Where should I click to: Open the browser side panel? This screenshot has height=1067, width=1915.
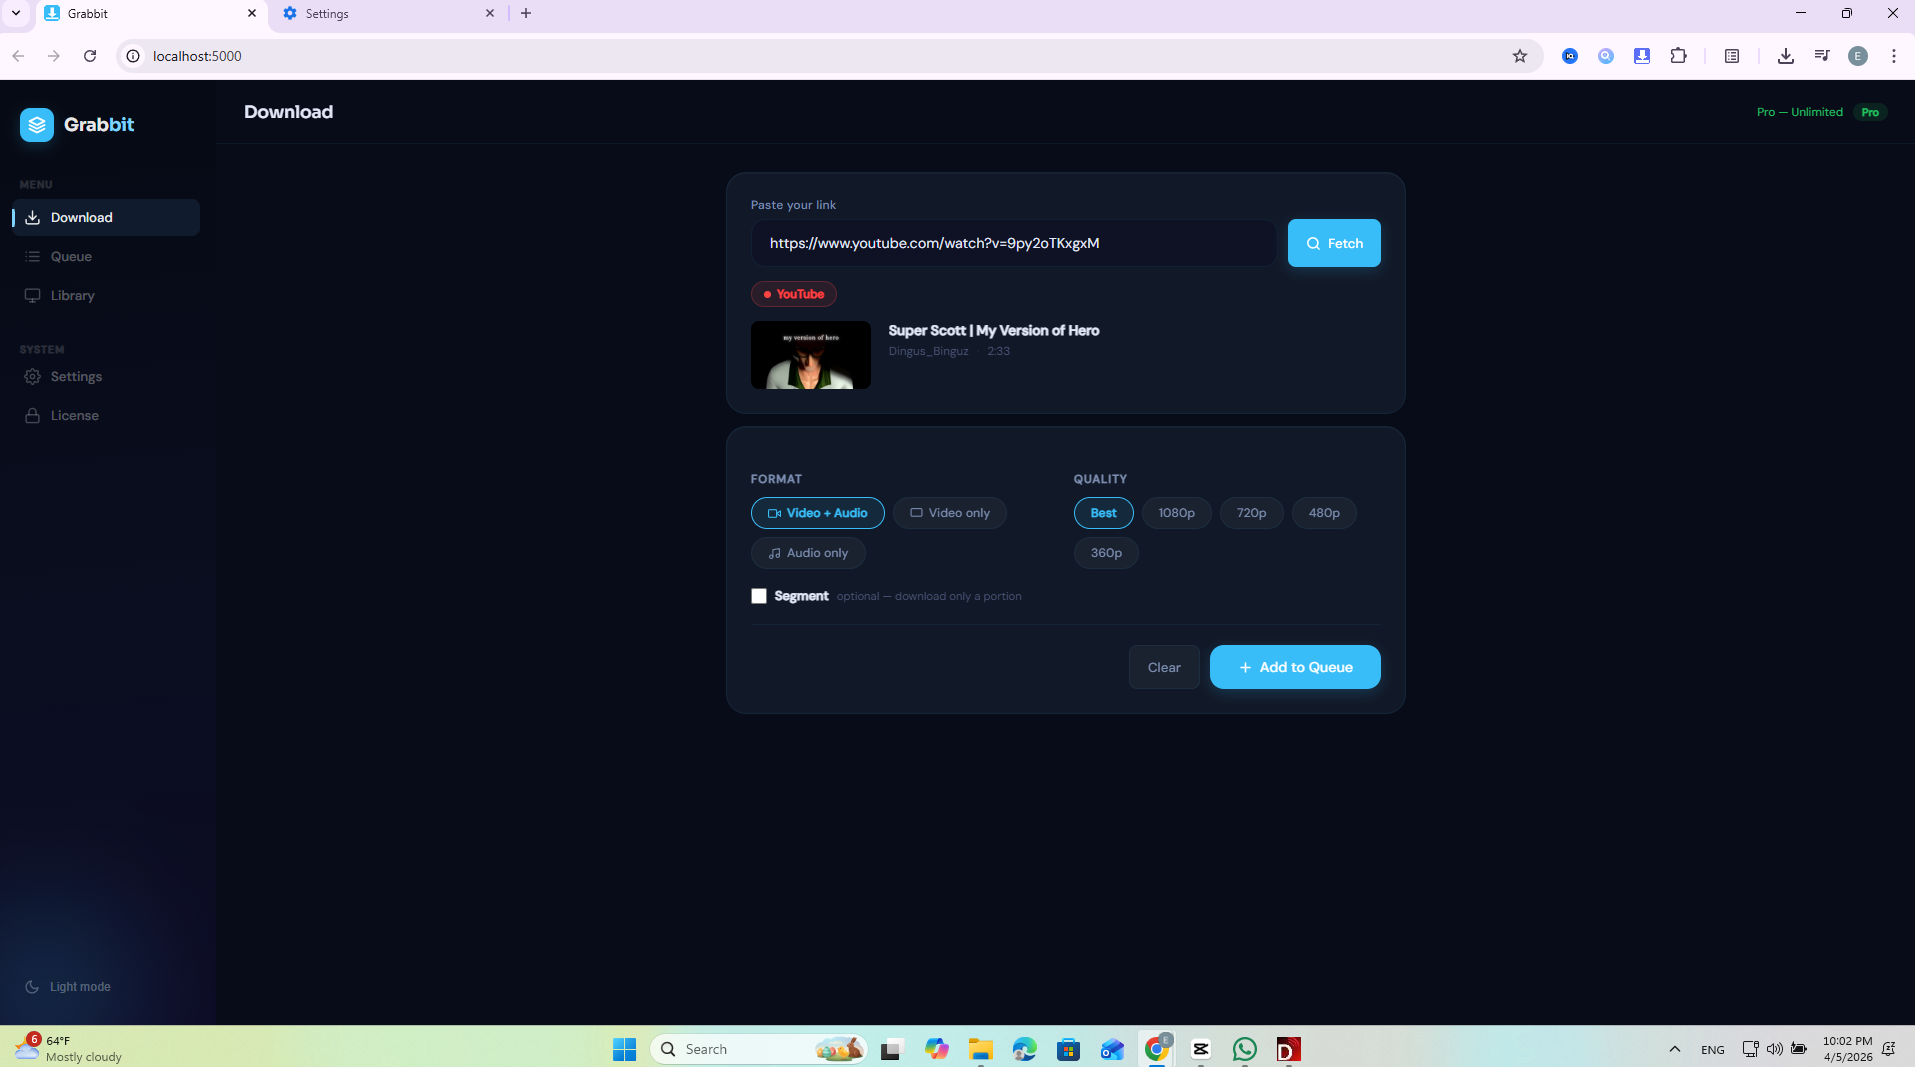pos(1732,56)
